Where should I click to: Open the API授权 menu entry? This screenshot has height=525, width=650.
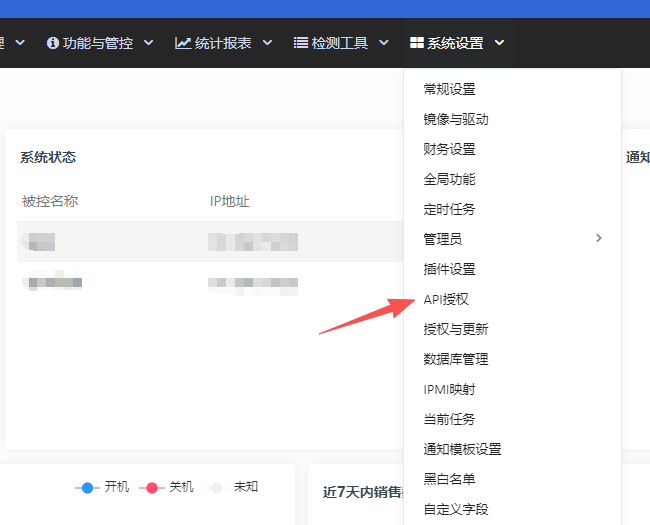coord(446,299)
